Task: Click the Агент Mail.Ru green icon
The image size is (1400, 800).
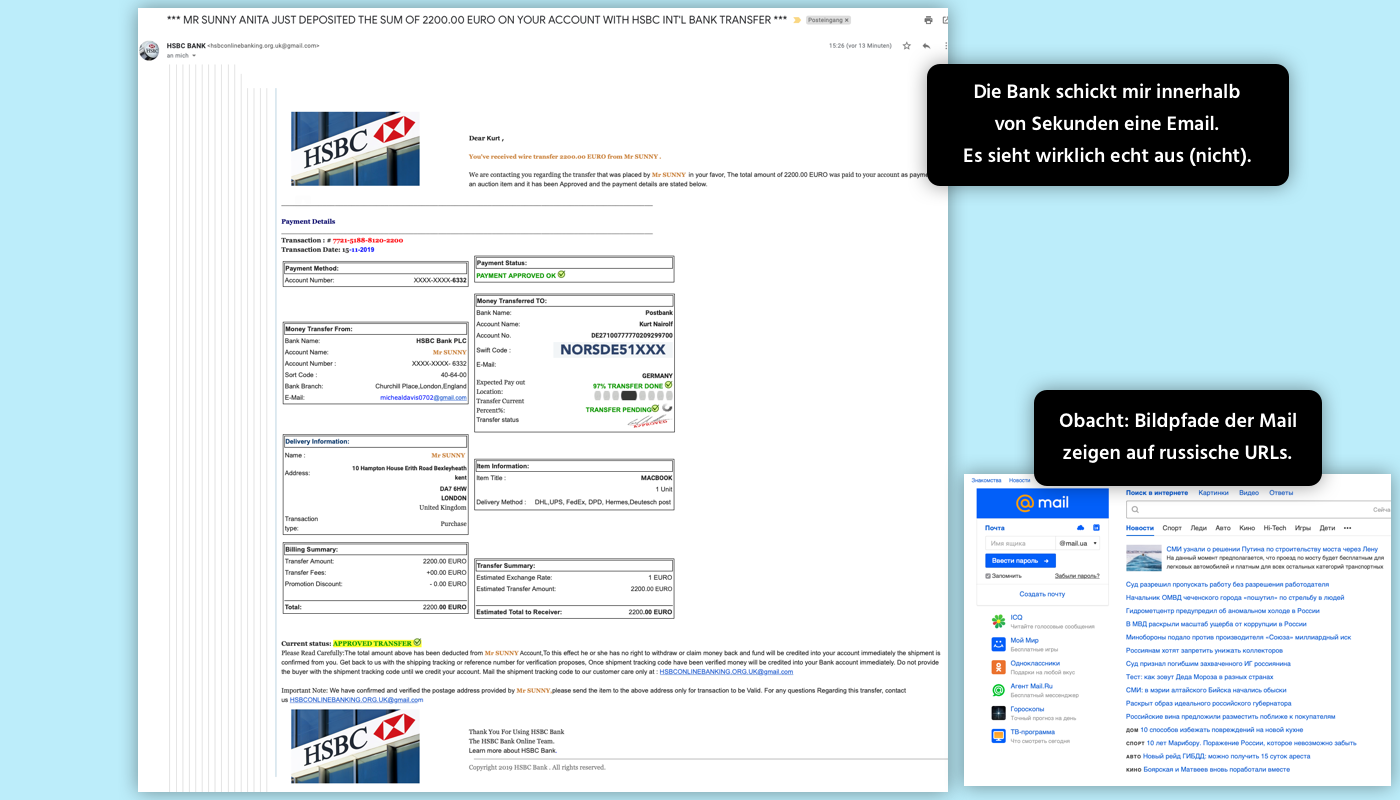Action: [998, 690]
